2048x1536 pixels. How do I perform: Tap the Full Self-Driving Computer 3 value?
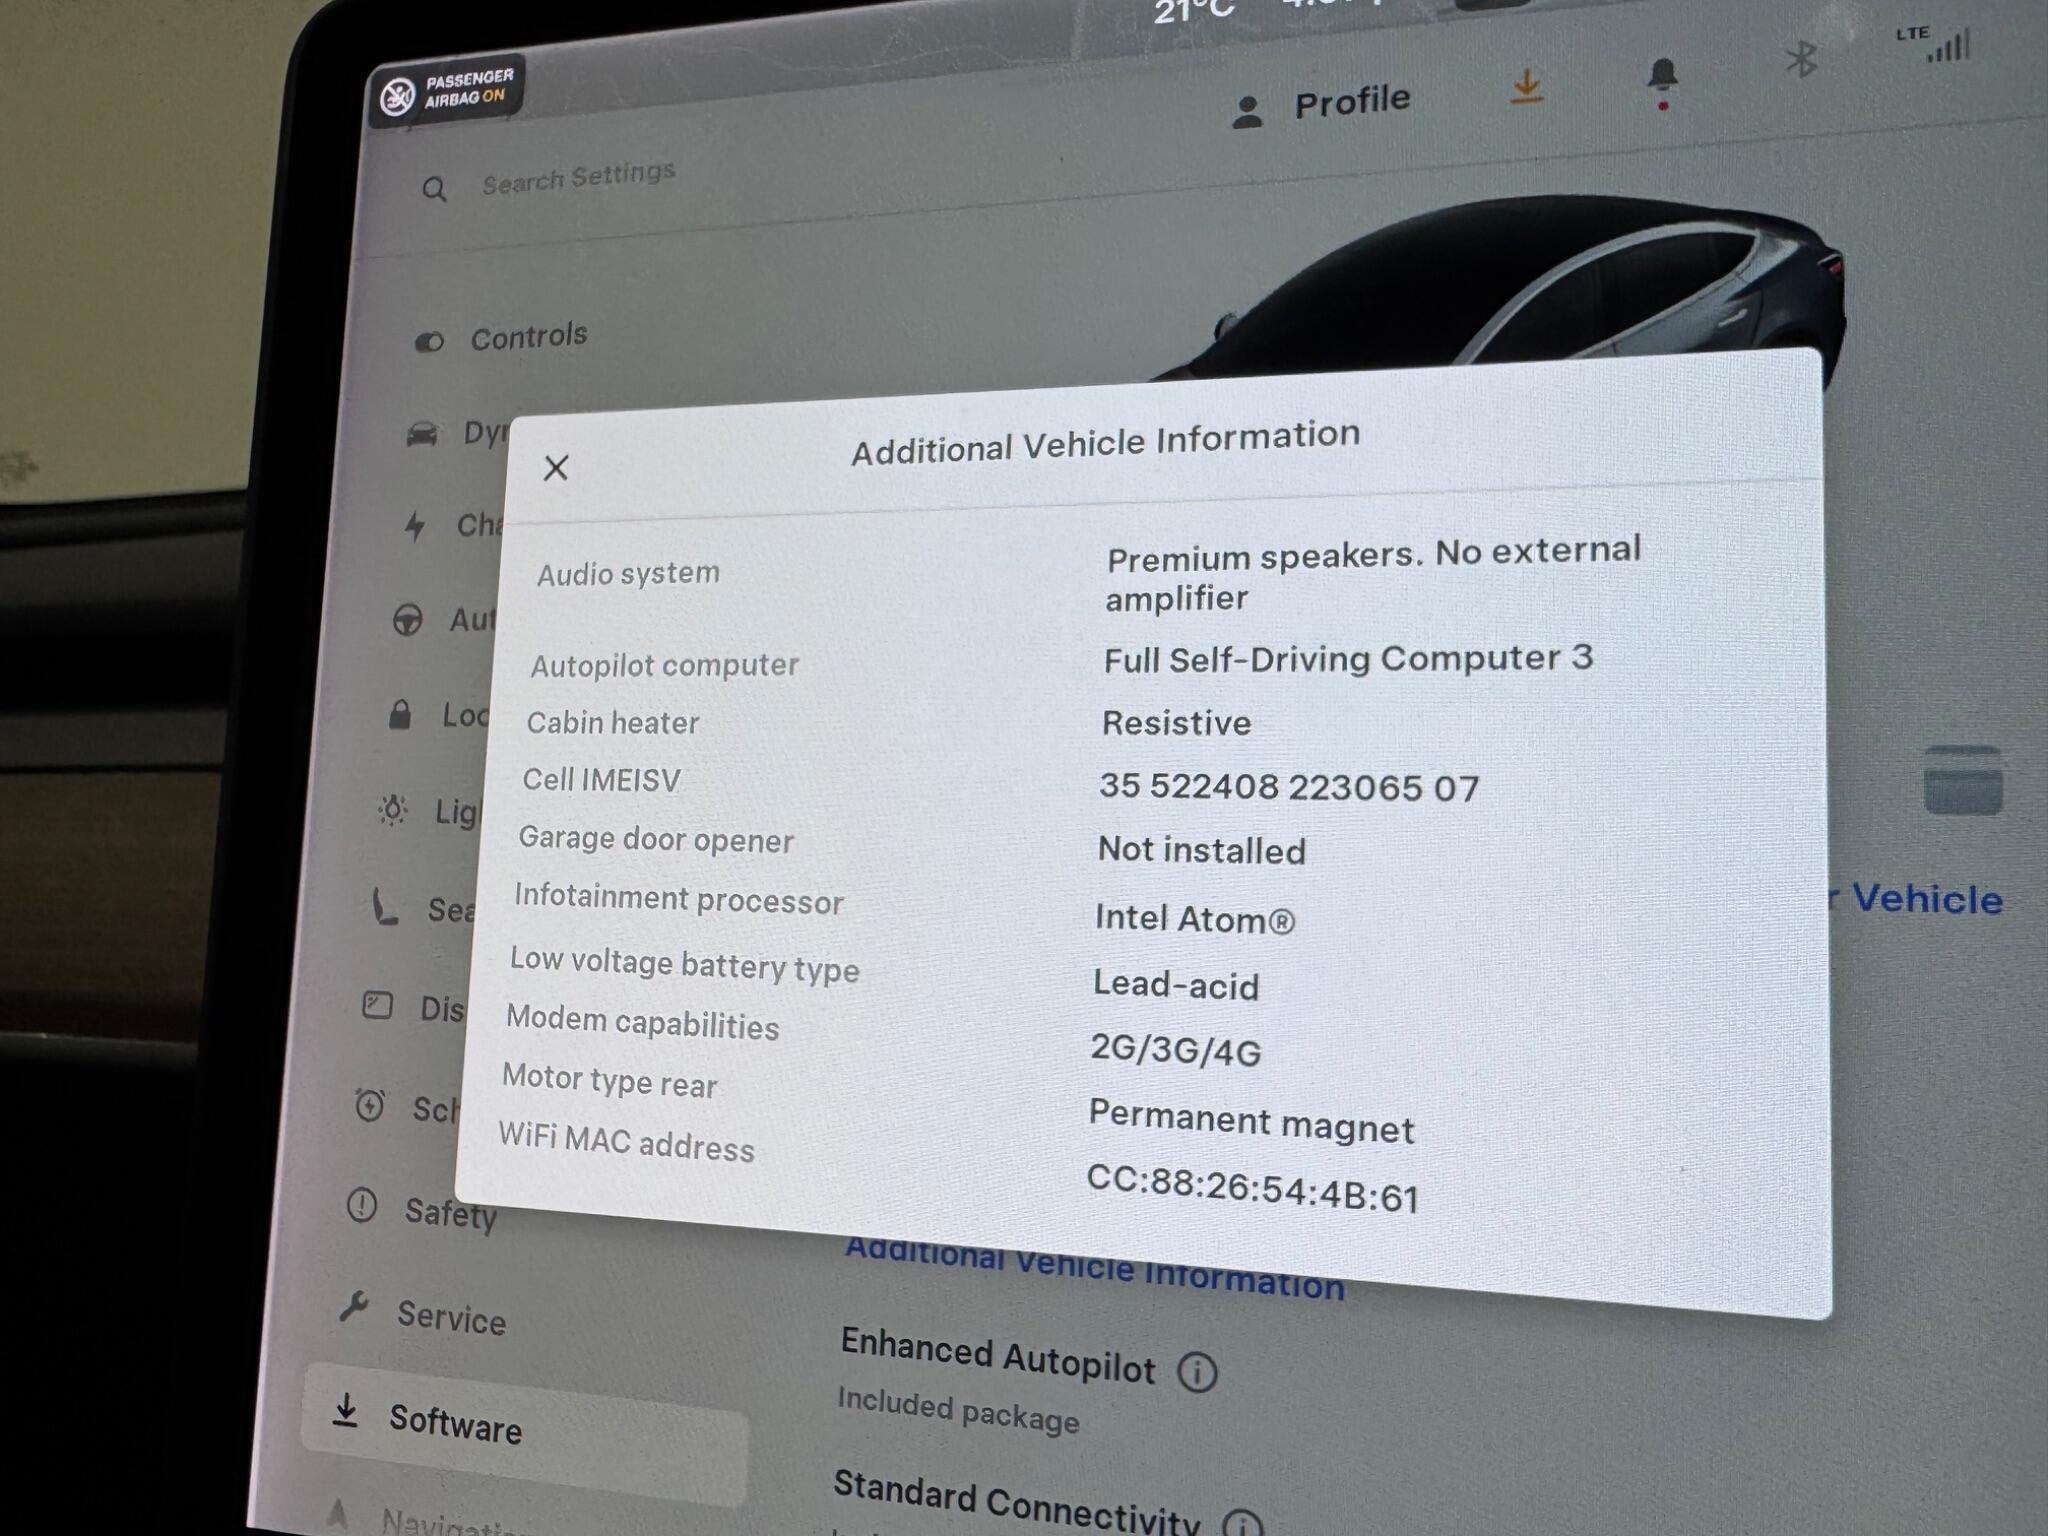click(x=1348, y=658)
